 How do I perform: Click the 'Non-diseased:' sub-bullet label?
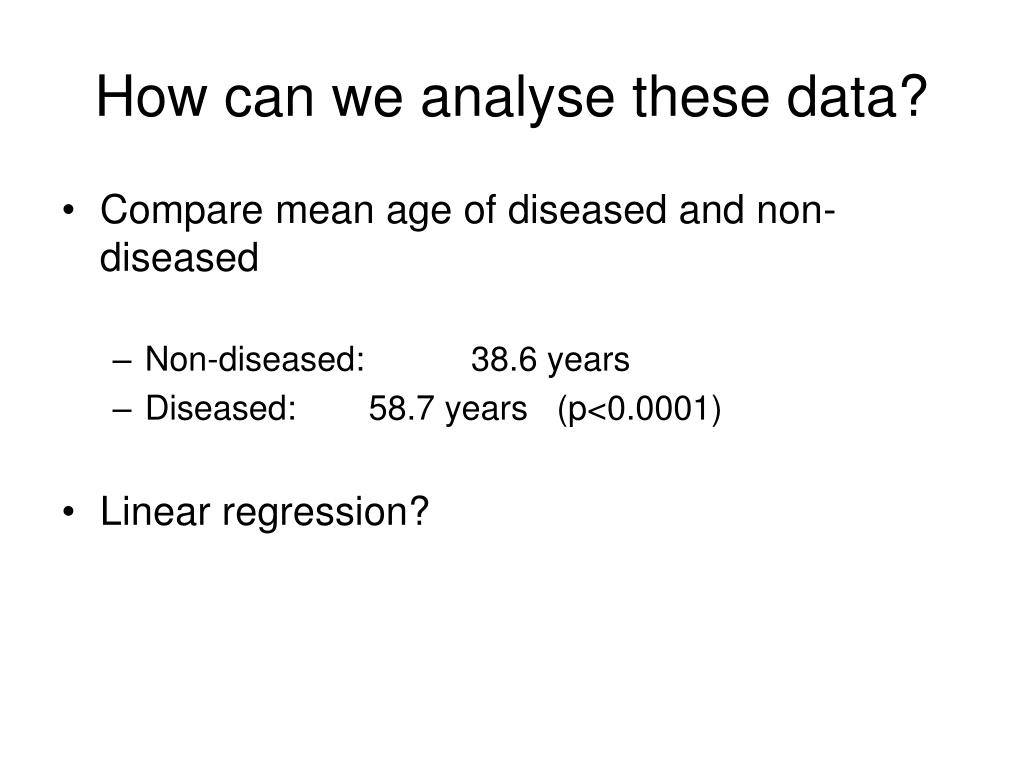point(255,359)
